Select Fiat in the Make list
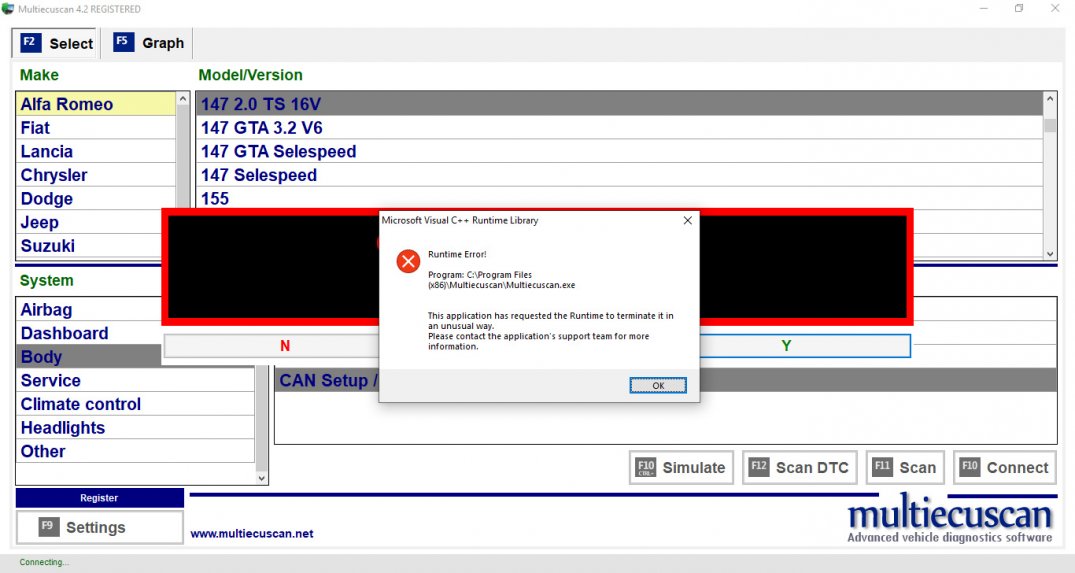1075x573 pixels. [36, 128]
